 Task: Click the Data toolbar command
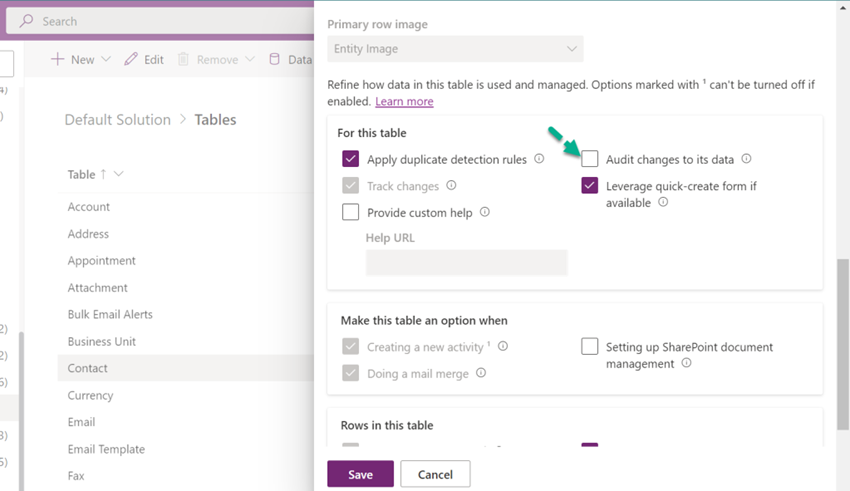pos(291,60)
